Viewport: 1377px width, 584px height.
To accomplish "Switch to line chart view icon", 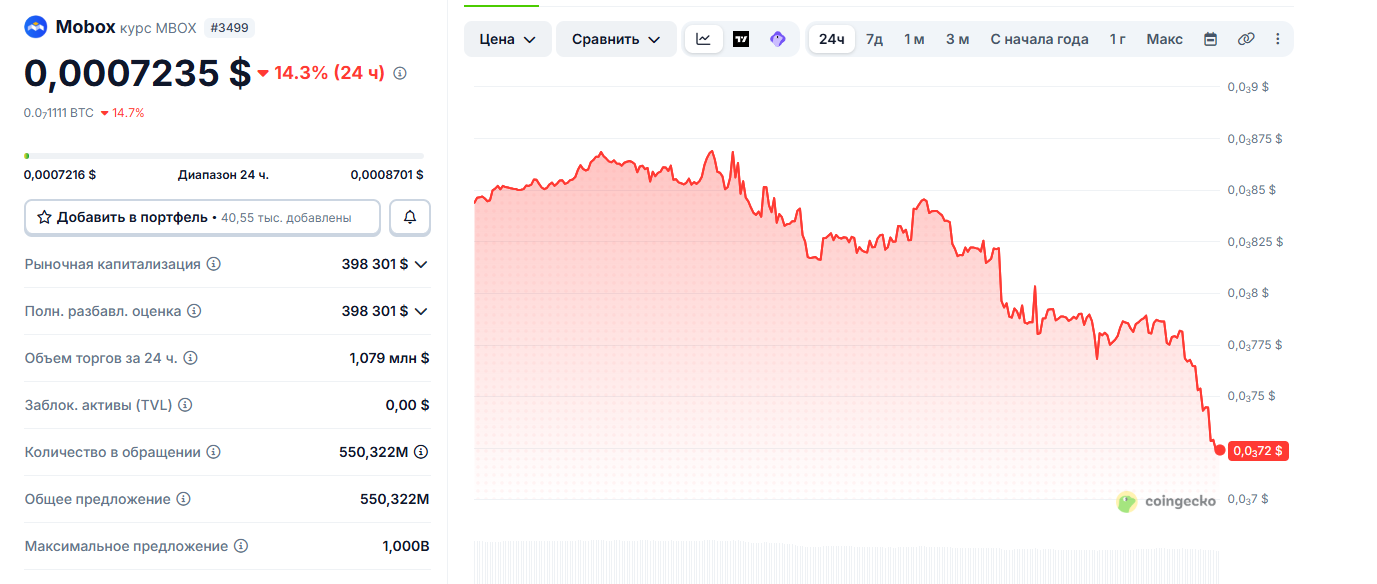I will click(x=704, y=39).
